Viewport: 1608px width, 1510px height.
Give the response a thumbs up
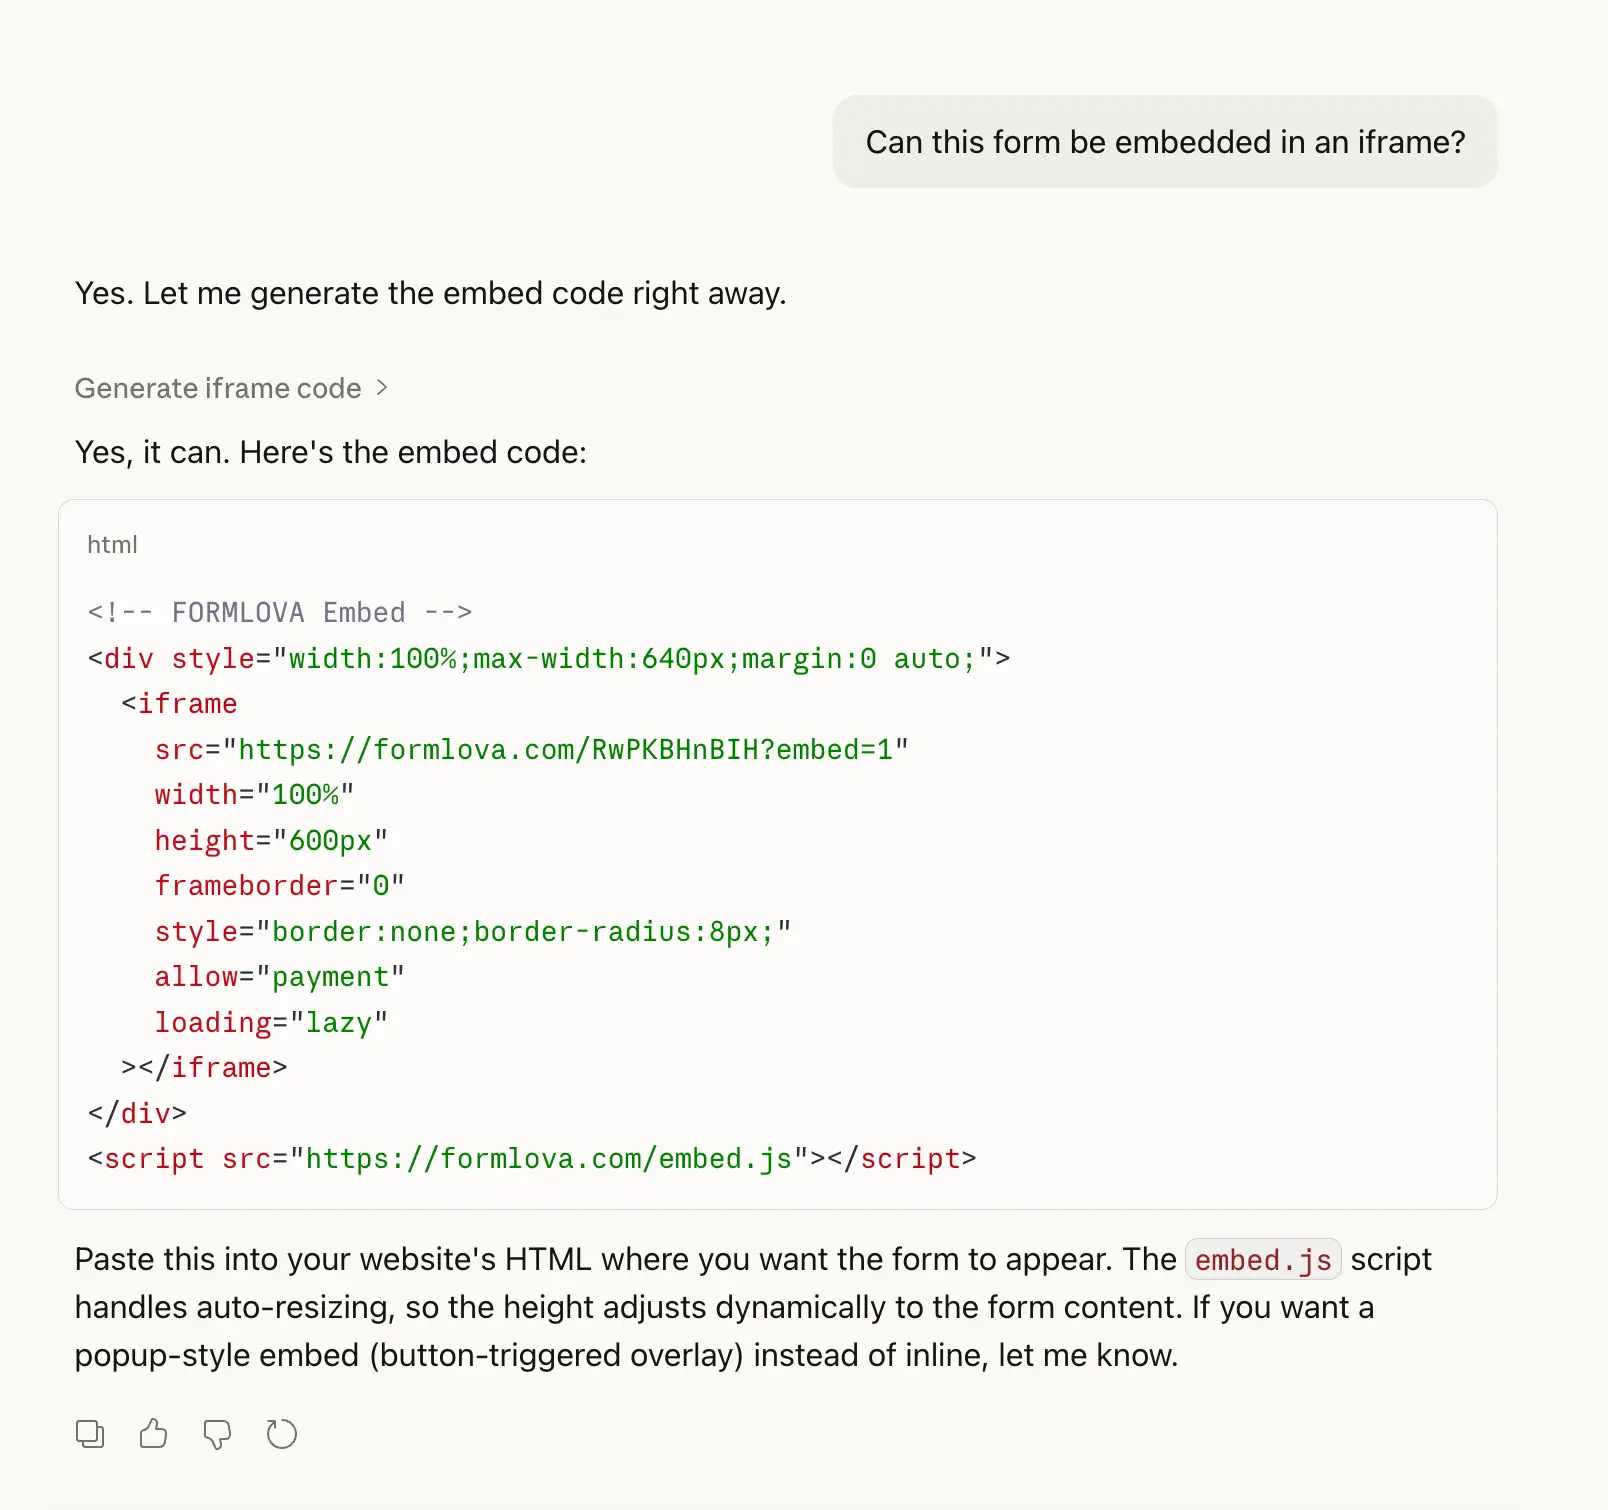coord(153,1434)
